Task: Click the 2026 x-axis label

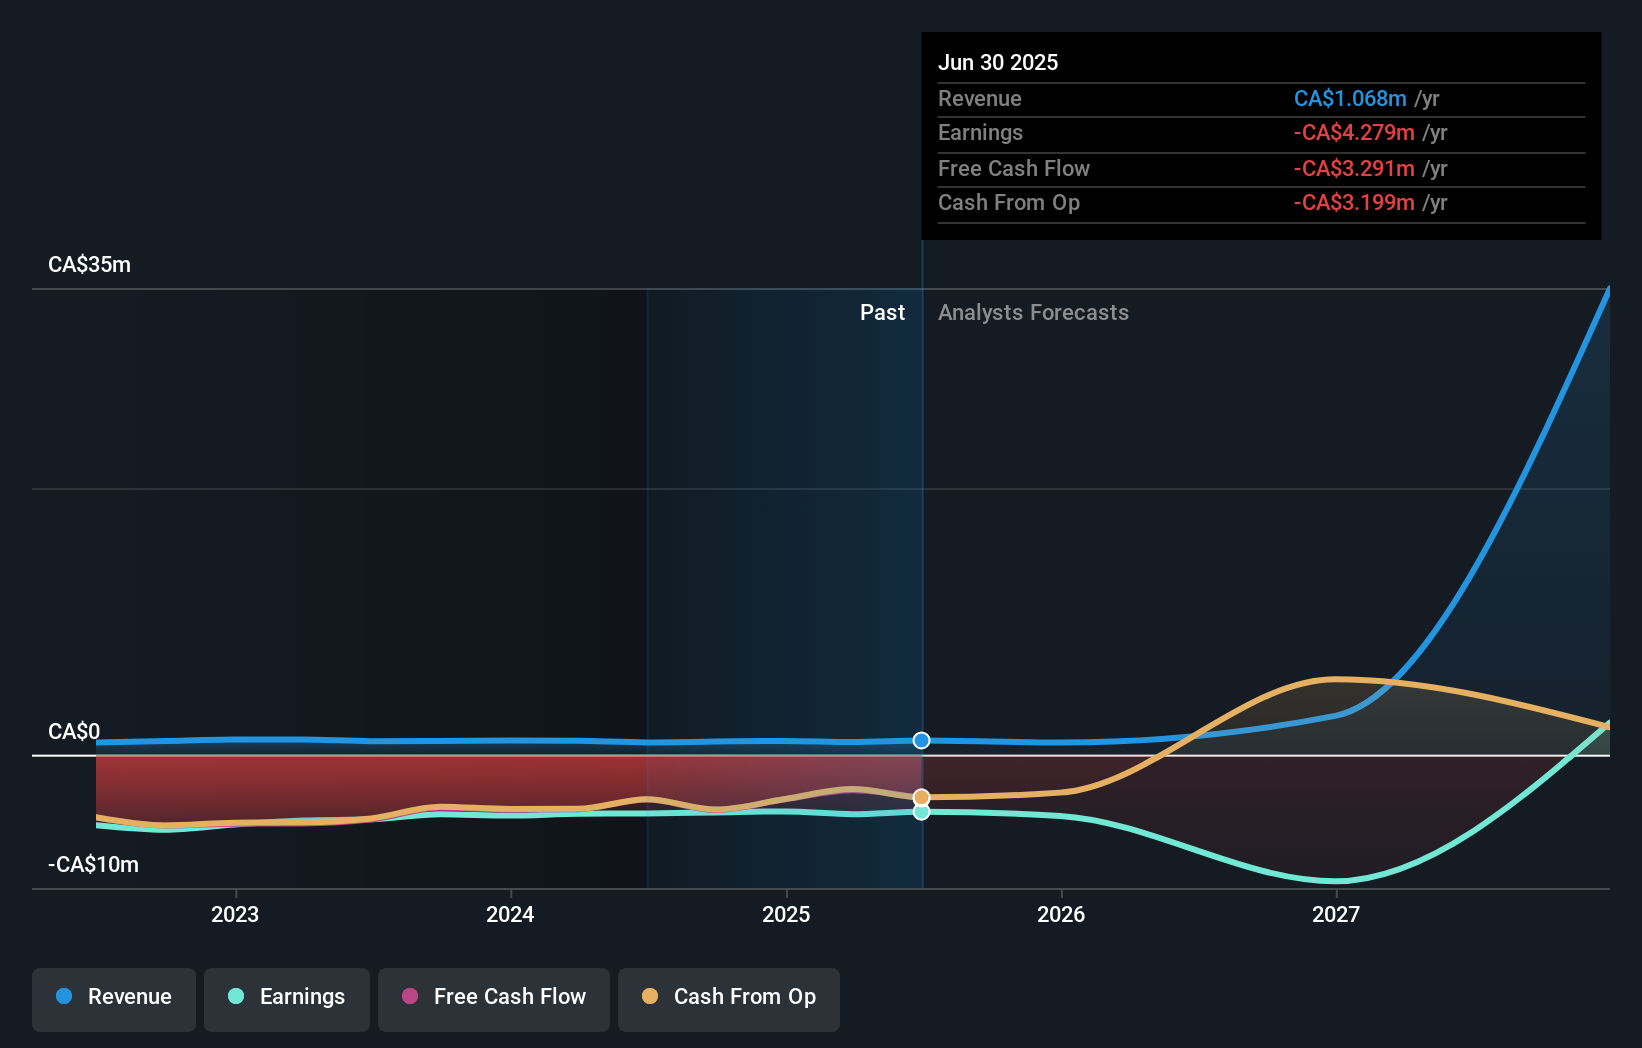Action: point(1061,914)
